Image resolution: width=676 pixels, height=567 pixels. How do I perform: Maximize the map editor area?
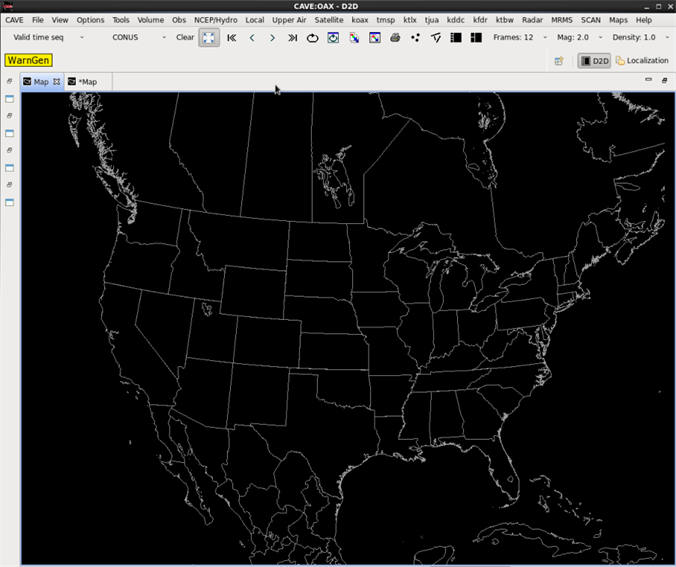click(x=664, y=80)
